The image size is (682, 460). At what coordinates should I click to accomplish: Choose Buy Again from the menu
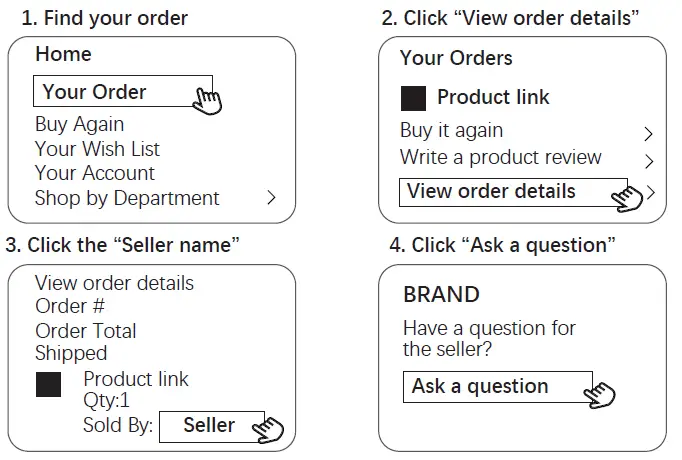[79, 124]
